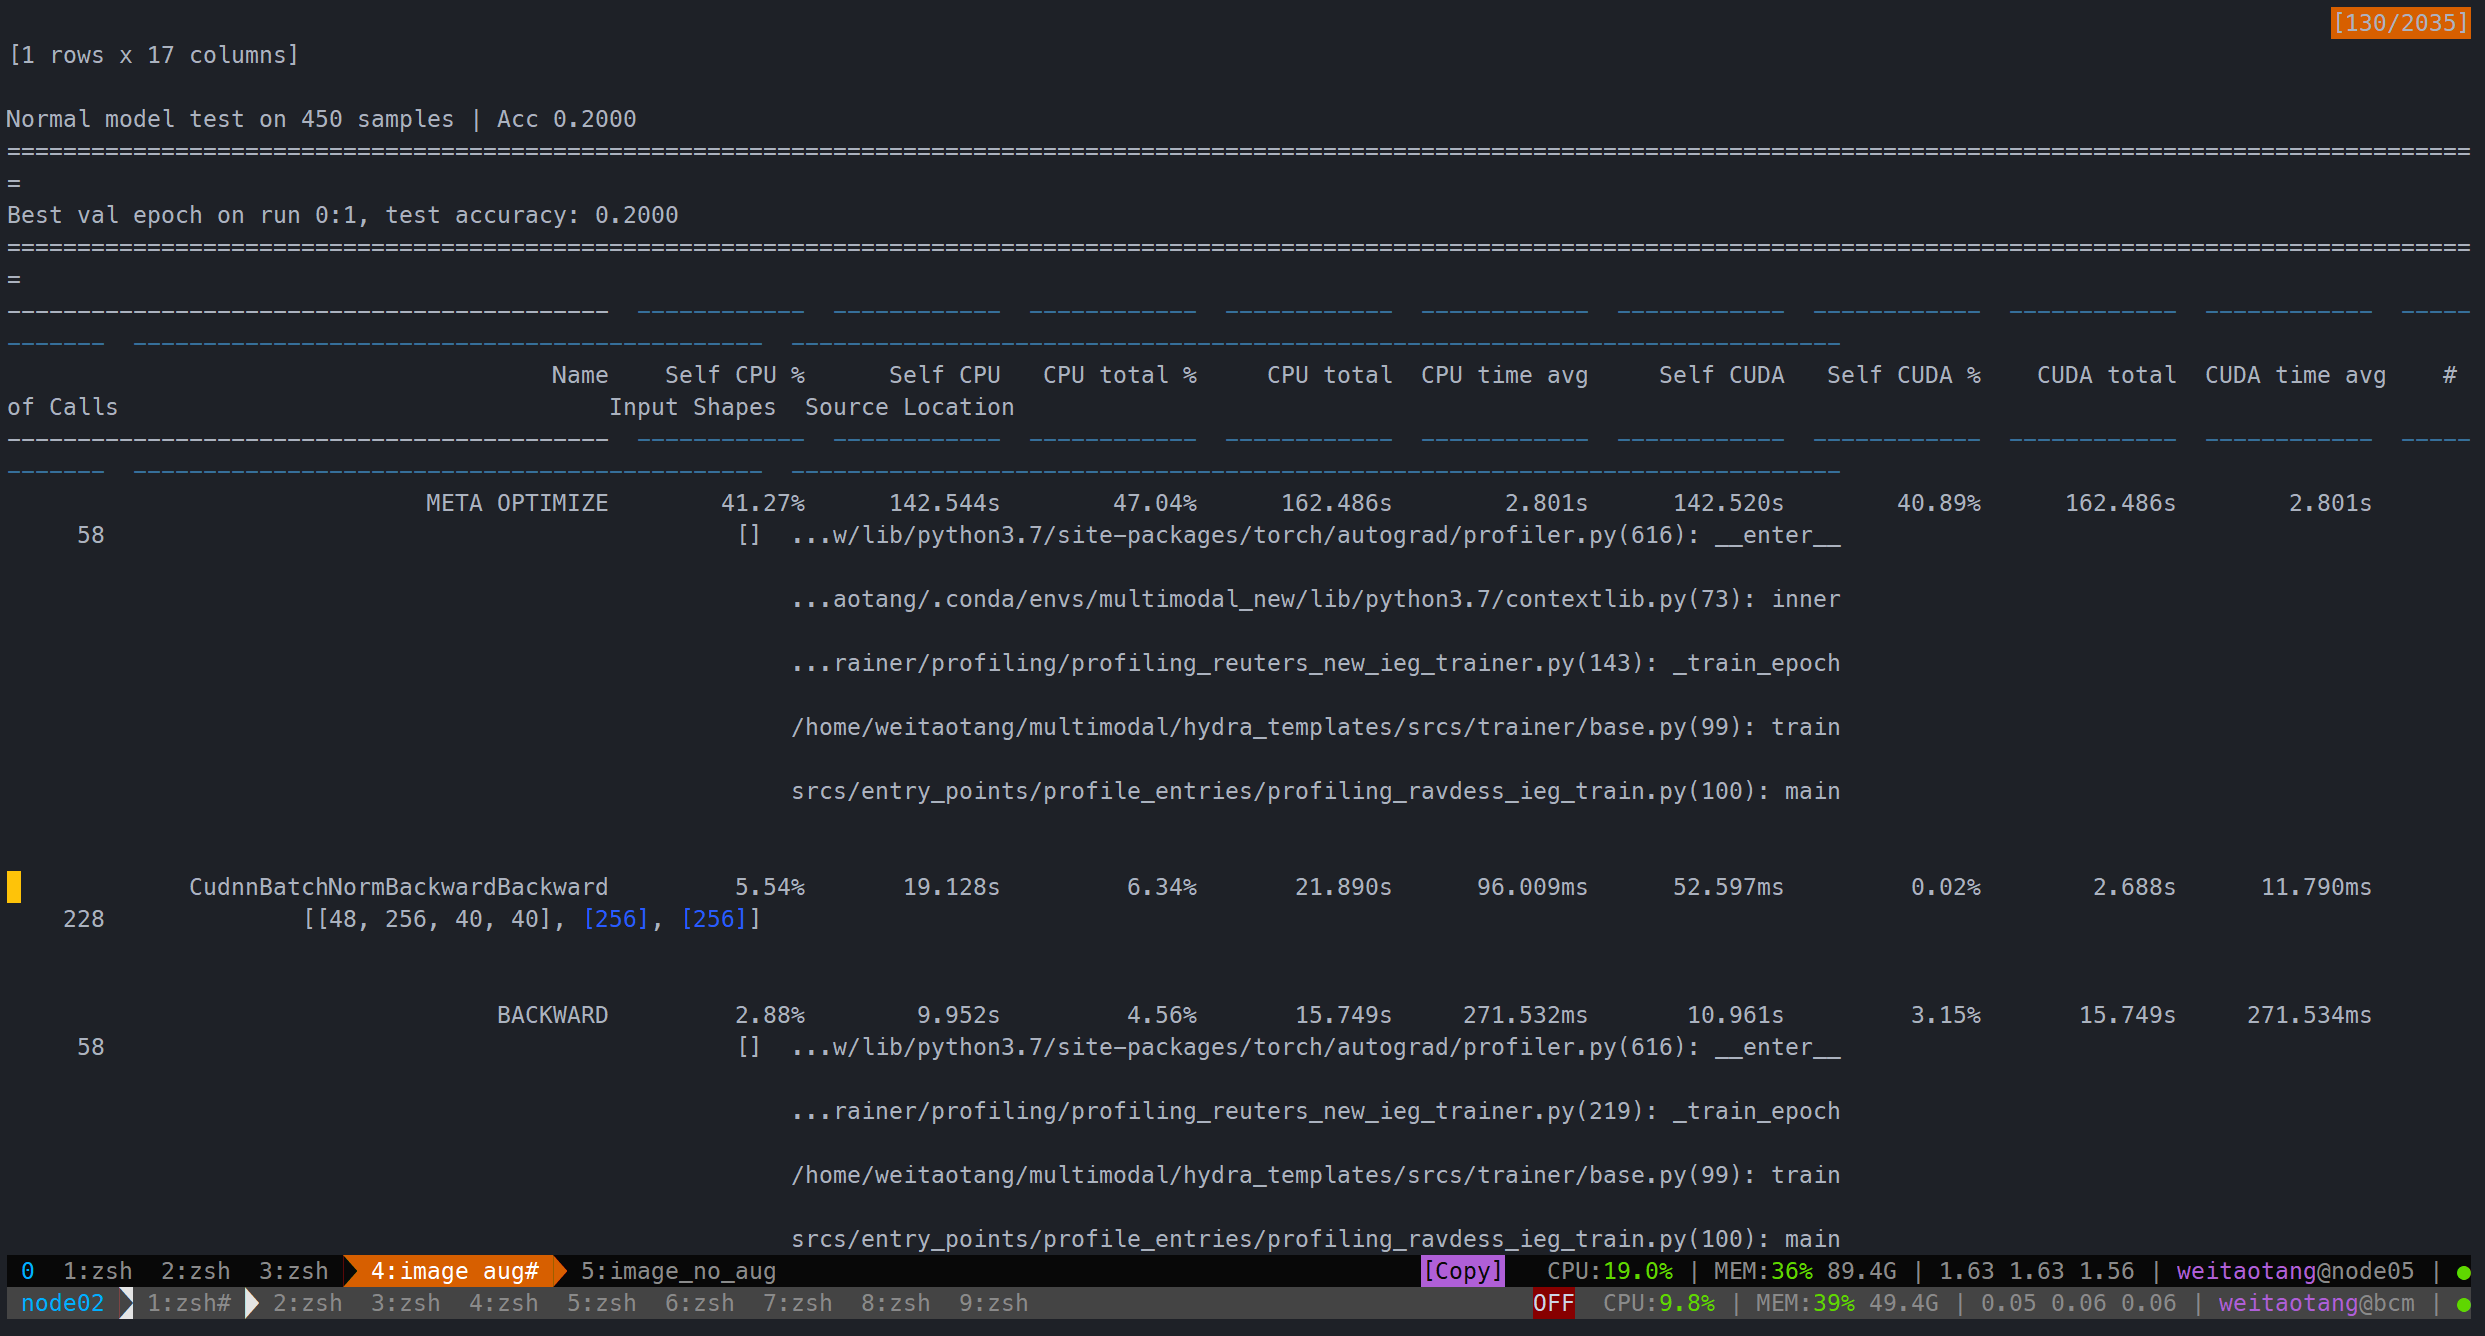Click the 3.15% Self CUDA value
Screen dimensions: 2485x1336
(x=1946, y=1015)
